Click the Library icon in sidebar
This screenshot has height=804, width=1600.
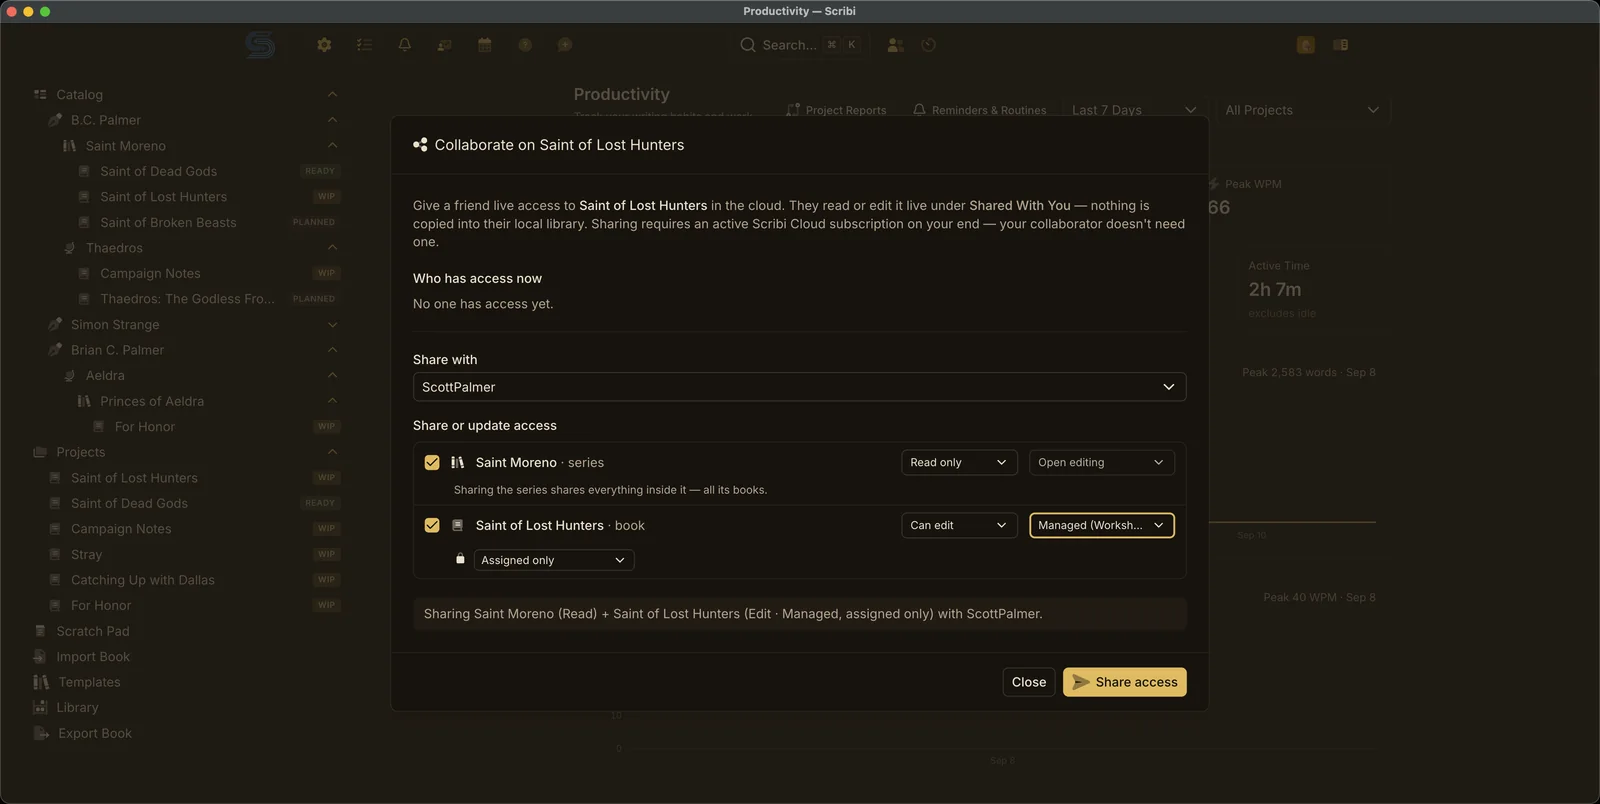[40, 707]
